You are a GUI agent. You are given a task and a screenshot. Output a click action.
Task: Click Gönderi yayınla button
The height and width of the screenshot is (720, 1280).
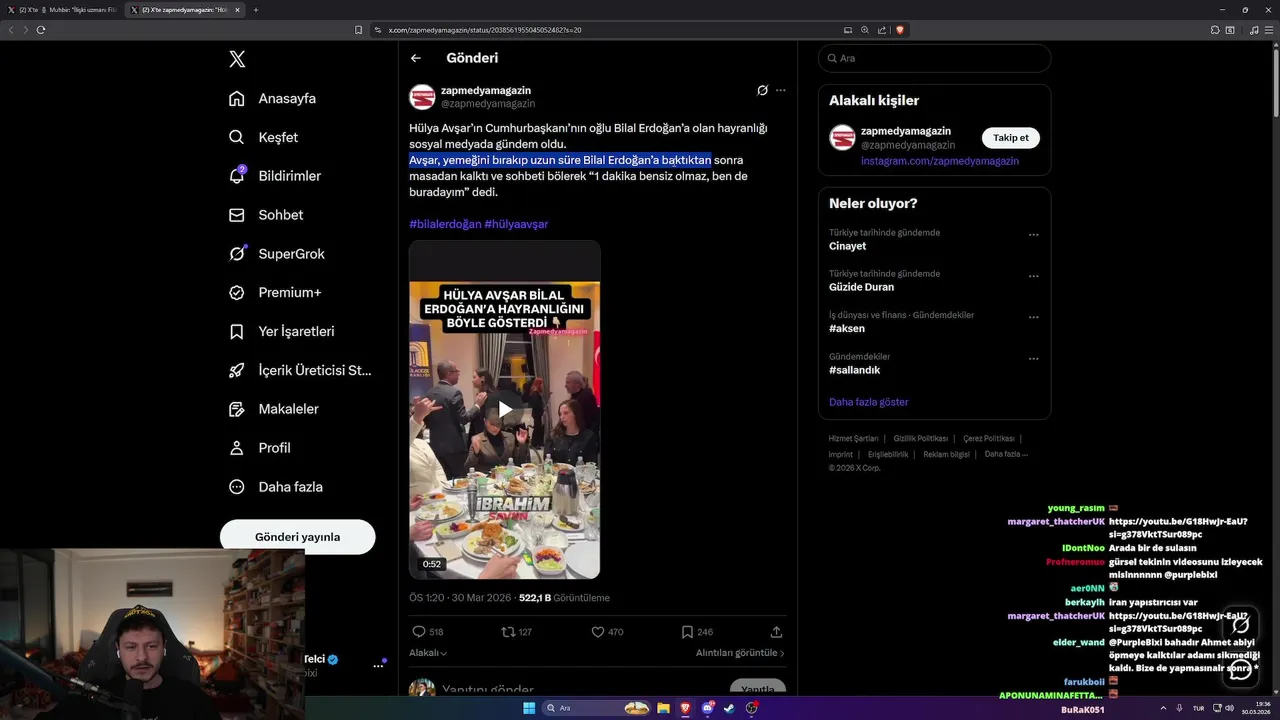[298, 537]
